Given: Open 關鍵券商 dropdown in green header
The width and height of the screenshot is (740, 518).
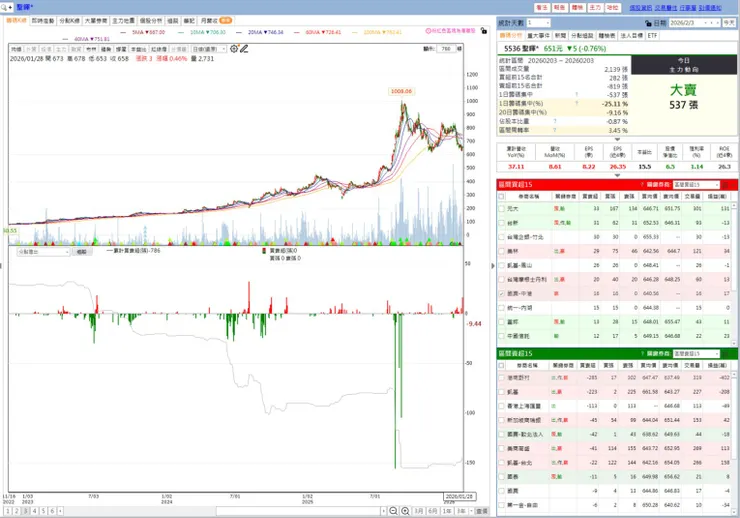Looking at the screenshot, I should point(697,353).
